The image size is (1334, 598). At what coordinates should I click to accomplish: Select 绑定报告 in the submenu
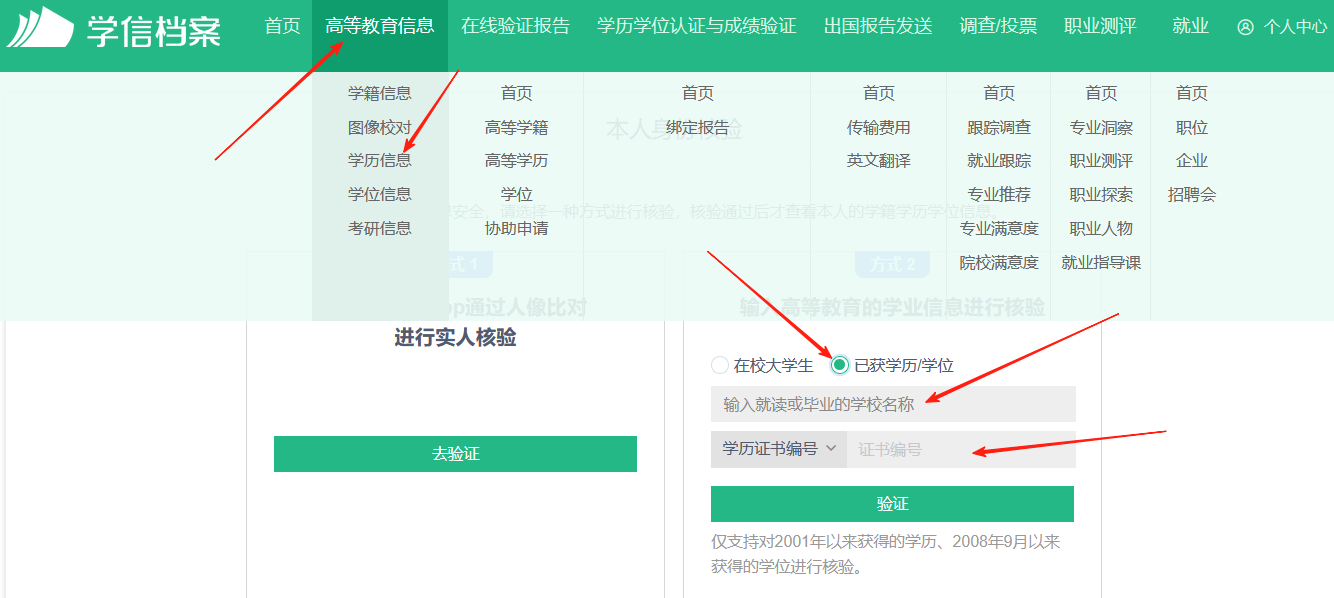coord(698,127)
